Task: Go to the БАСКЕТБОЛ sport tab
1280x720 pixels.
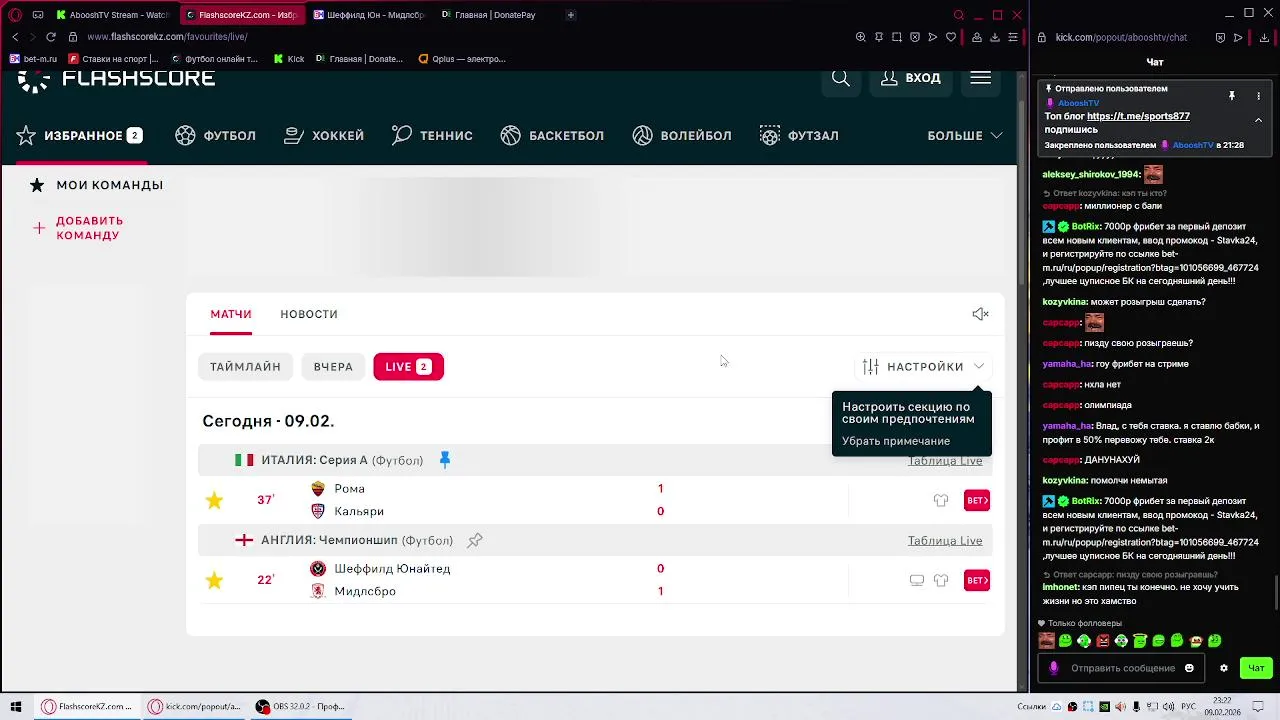Action: pyautogui.click(x=552, y=135)
